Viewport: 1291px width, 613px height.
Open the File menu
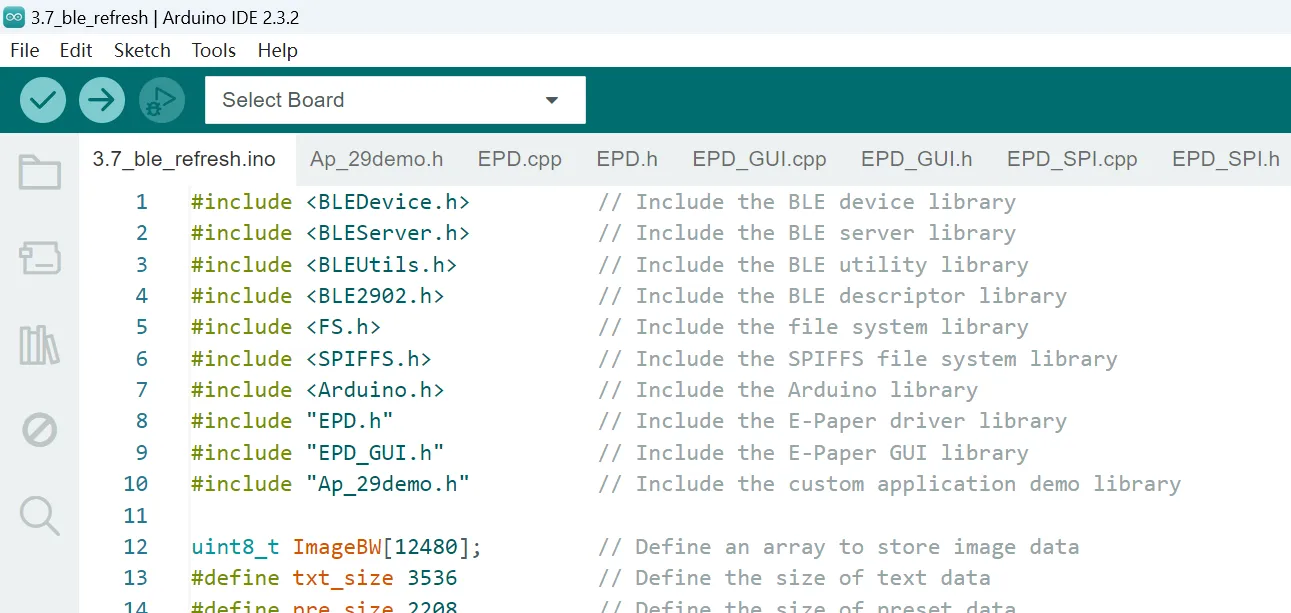pyautogui.click(x=24, y=50)
